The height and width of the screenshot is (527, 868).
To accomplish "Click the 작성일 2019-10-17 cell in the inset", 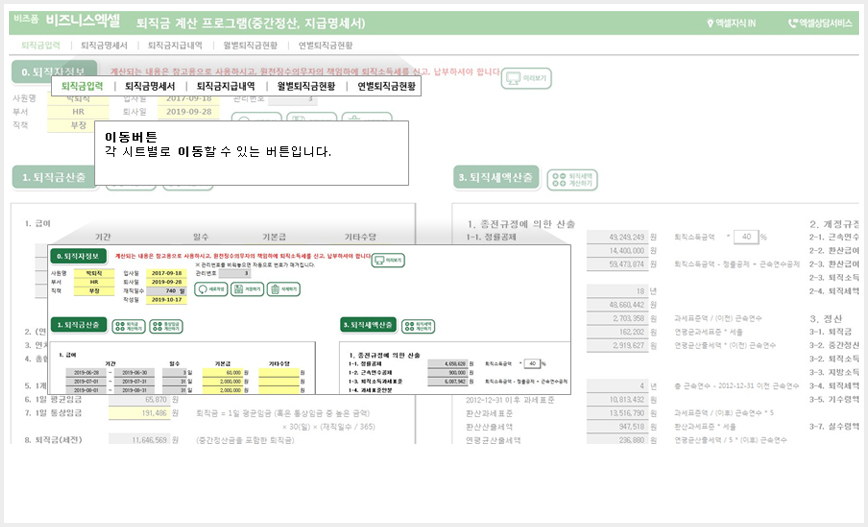I will [x=167, y=300].
